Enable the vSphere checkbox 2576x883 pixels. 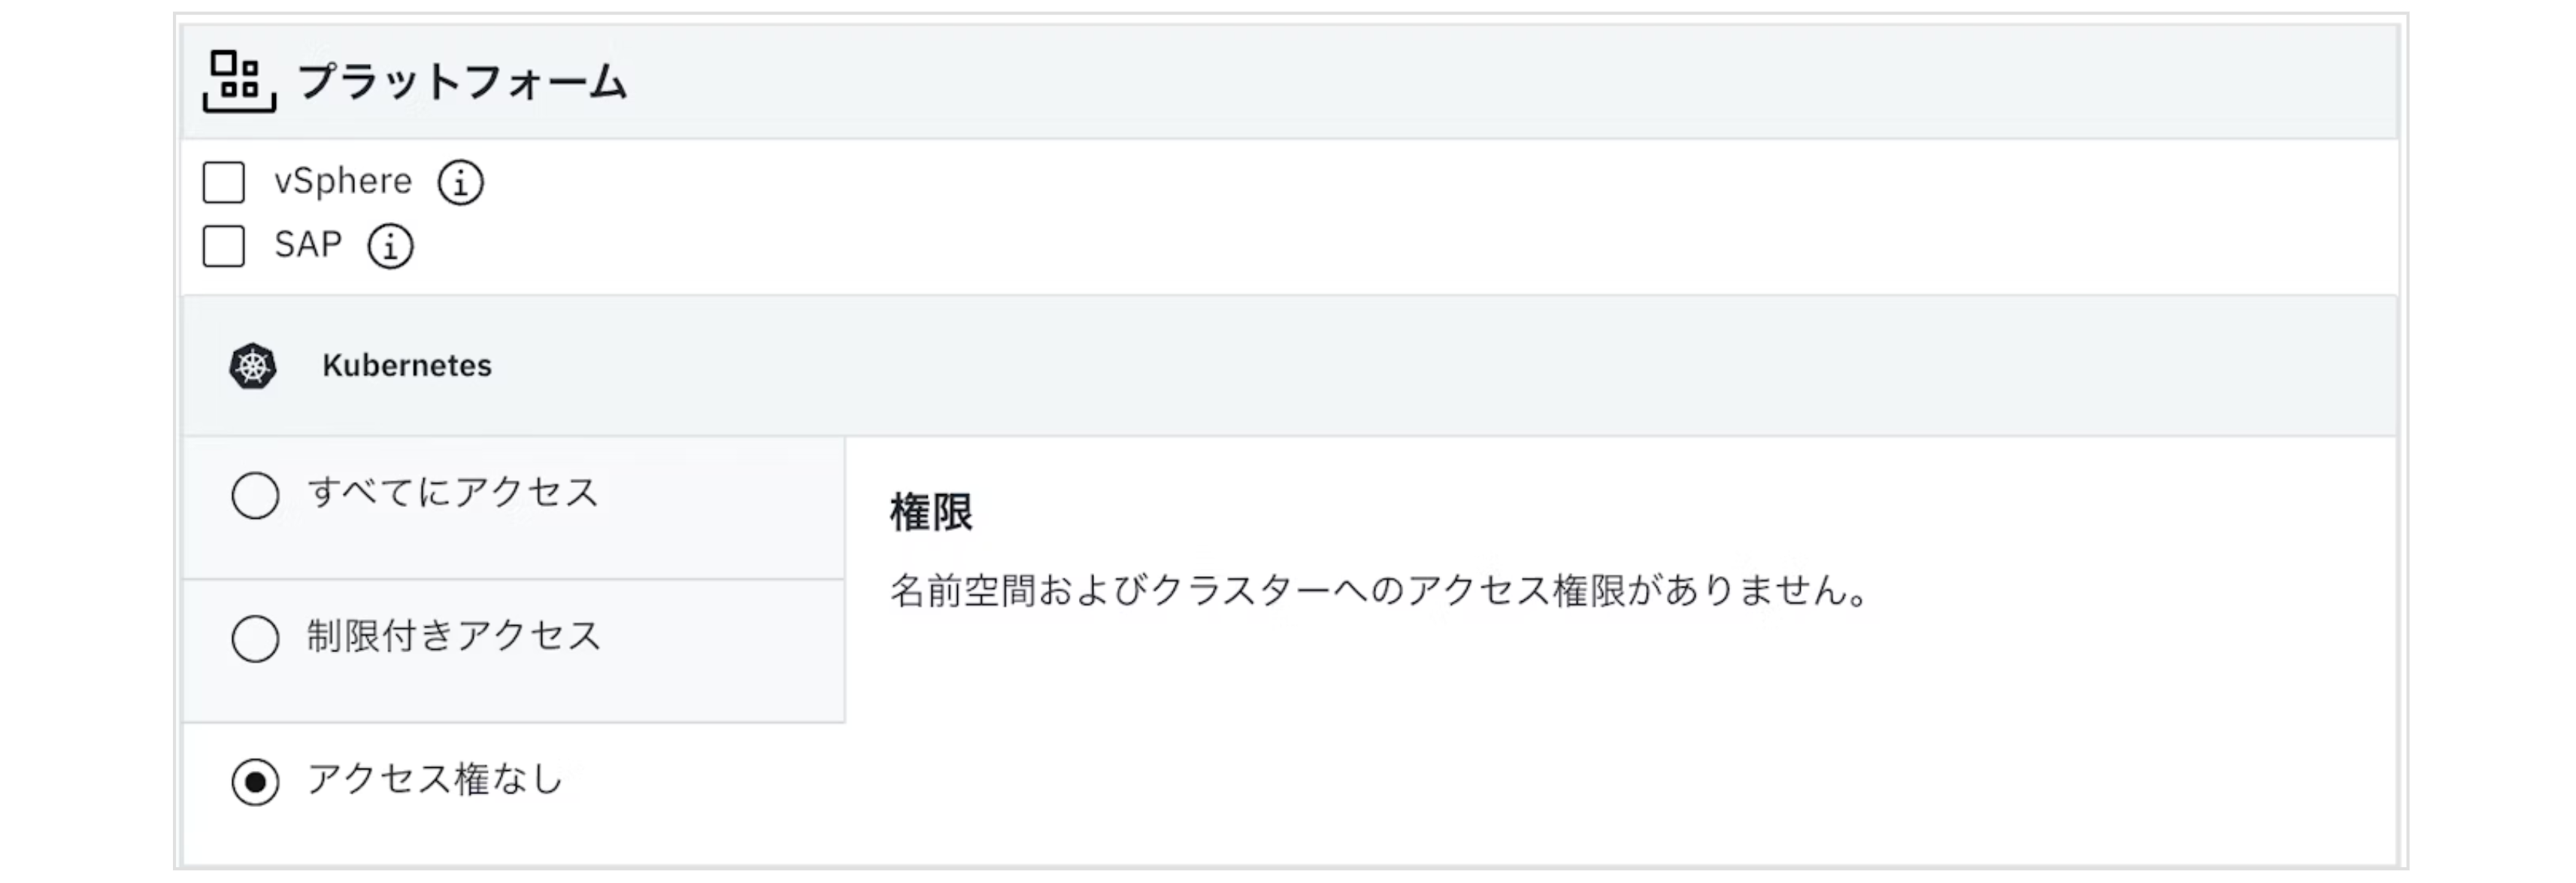[224, 182]
